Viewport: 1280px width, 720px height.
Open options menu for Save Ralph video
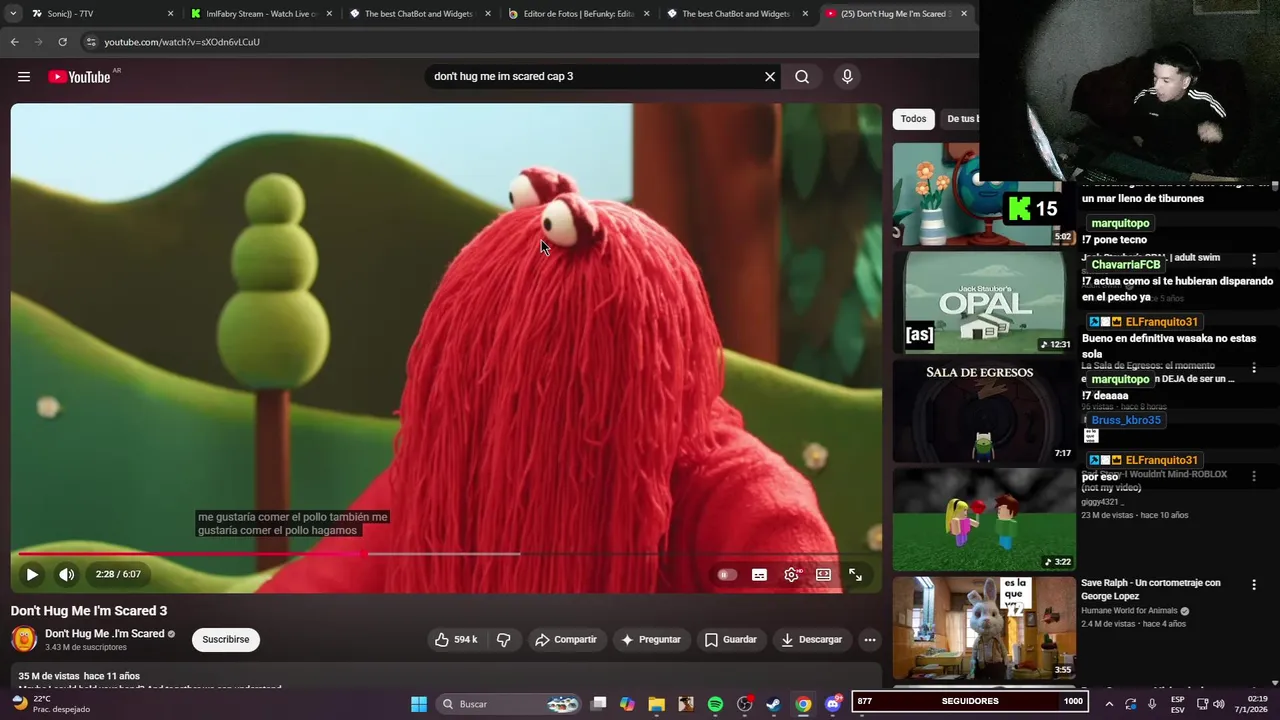(x=1254, y=584)
